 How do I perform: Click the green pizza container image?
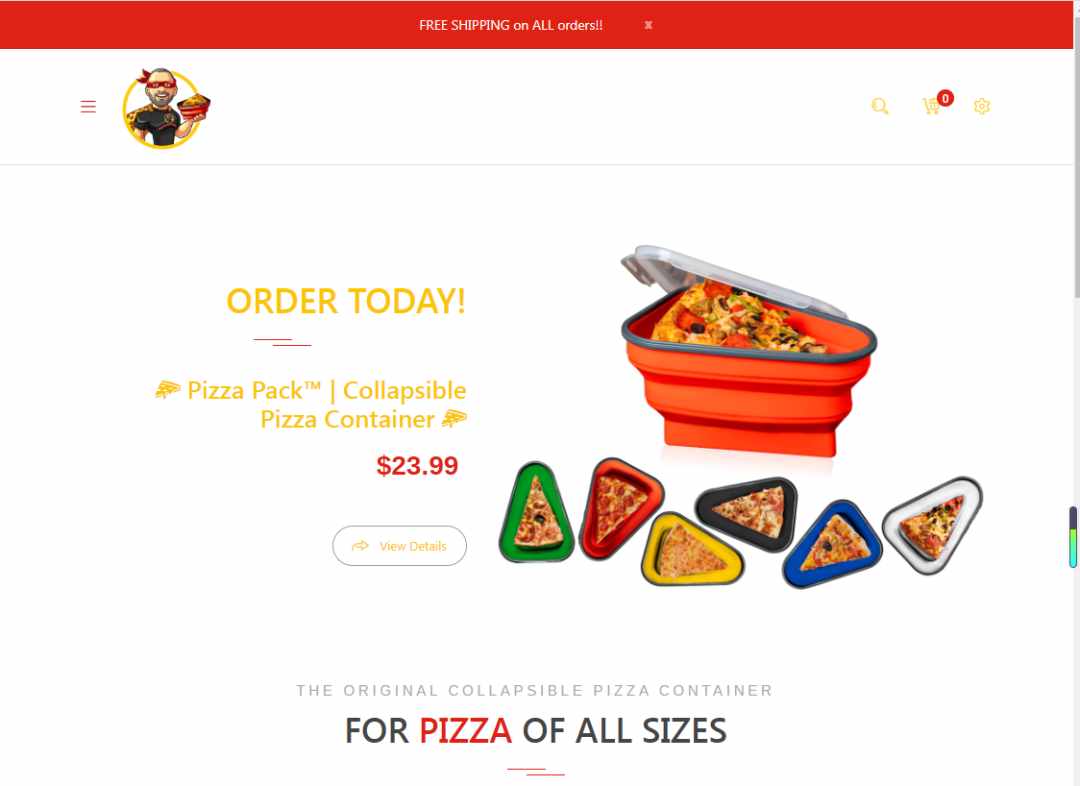click(536, 512)
